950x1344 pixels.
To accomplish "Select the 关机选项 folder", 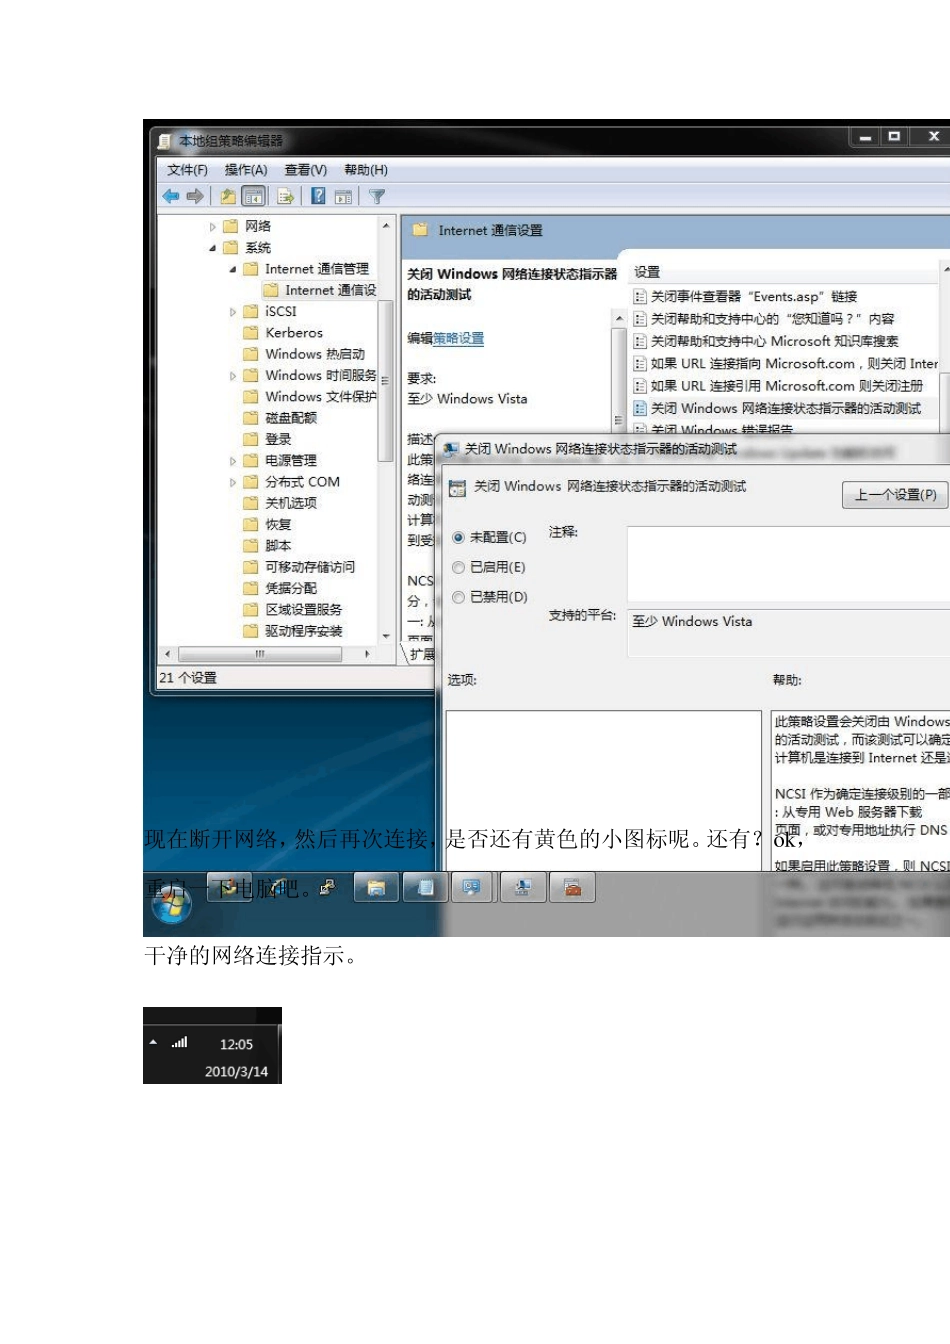I will 290,503.
